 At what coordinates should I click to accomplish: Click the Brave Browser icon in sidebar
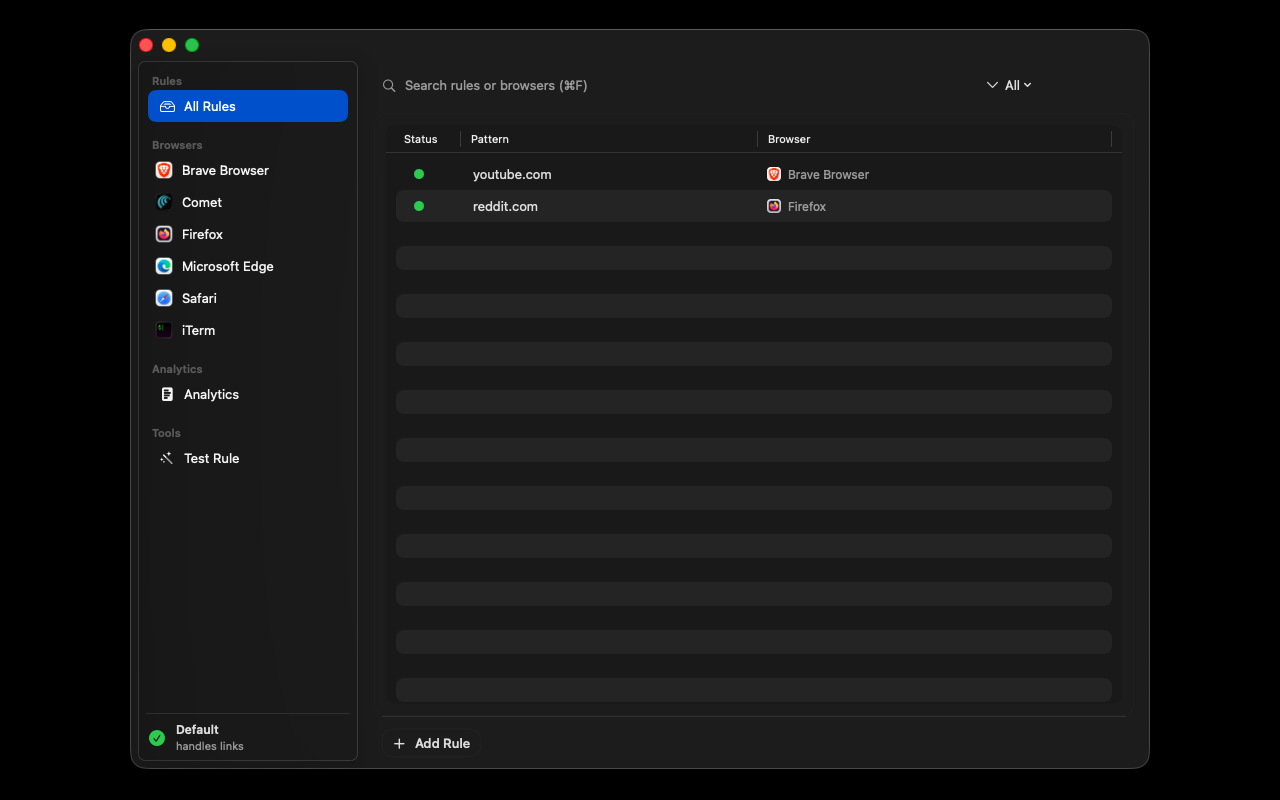164,170
